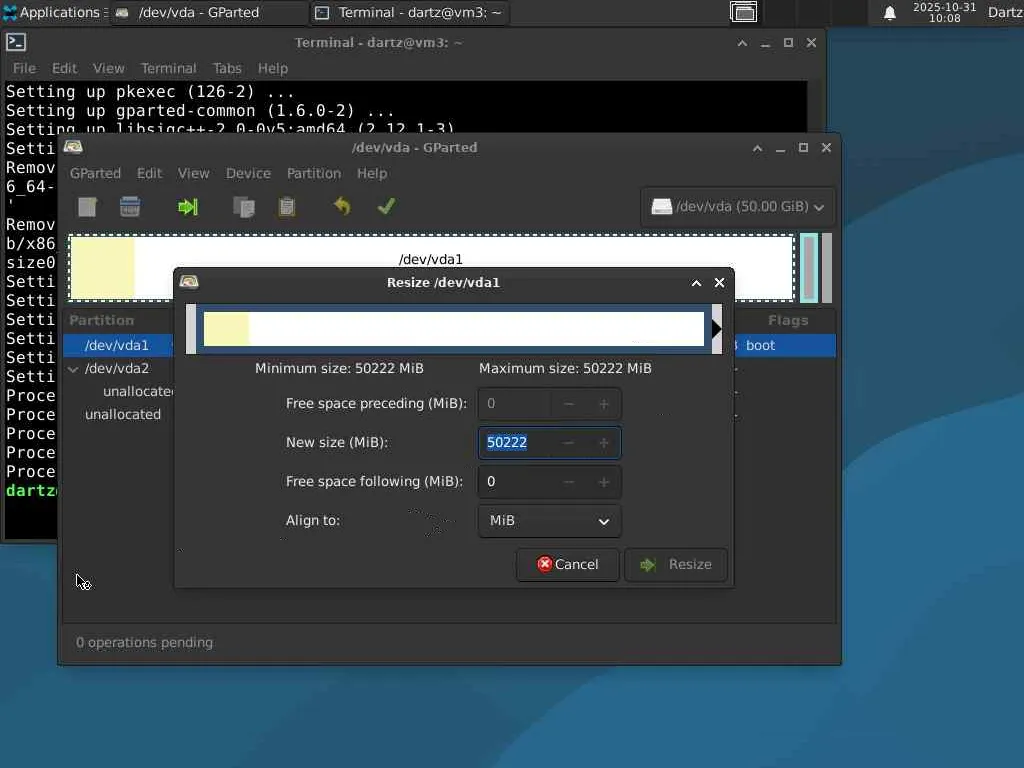Image resolution: width=1024 pixels, height=768 pixels.
Task: Click the terminal icon in Terminal title bar
Action: pyautogui.click(x=16, y=42)
